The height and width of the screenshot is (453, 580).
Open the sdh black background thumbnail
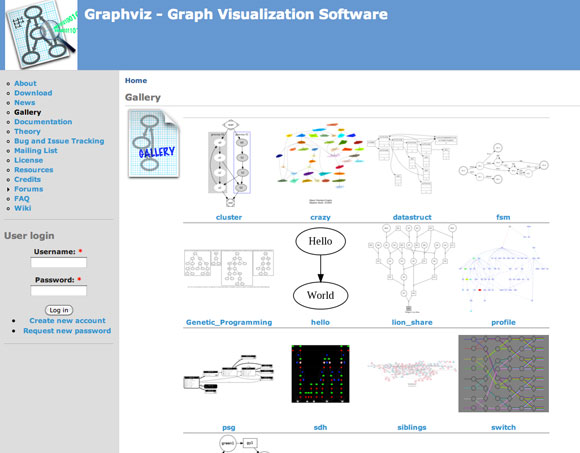(x=320, y=373)
